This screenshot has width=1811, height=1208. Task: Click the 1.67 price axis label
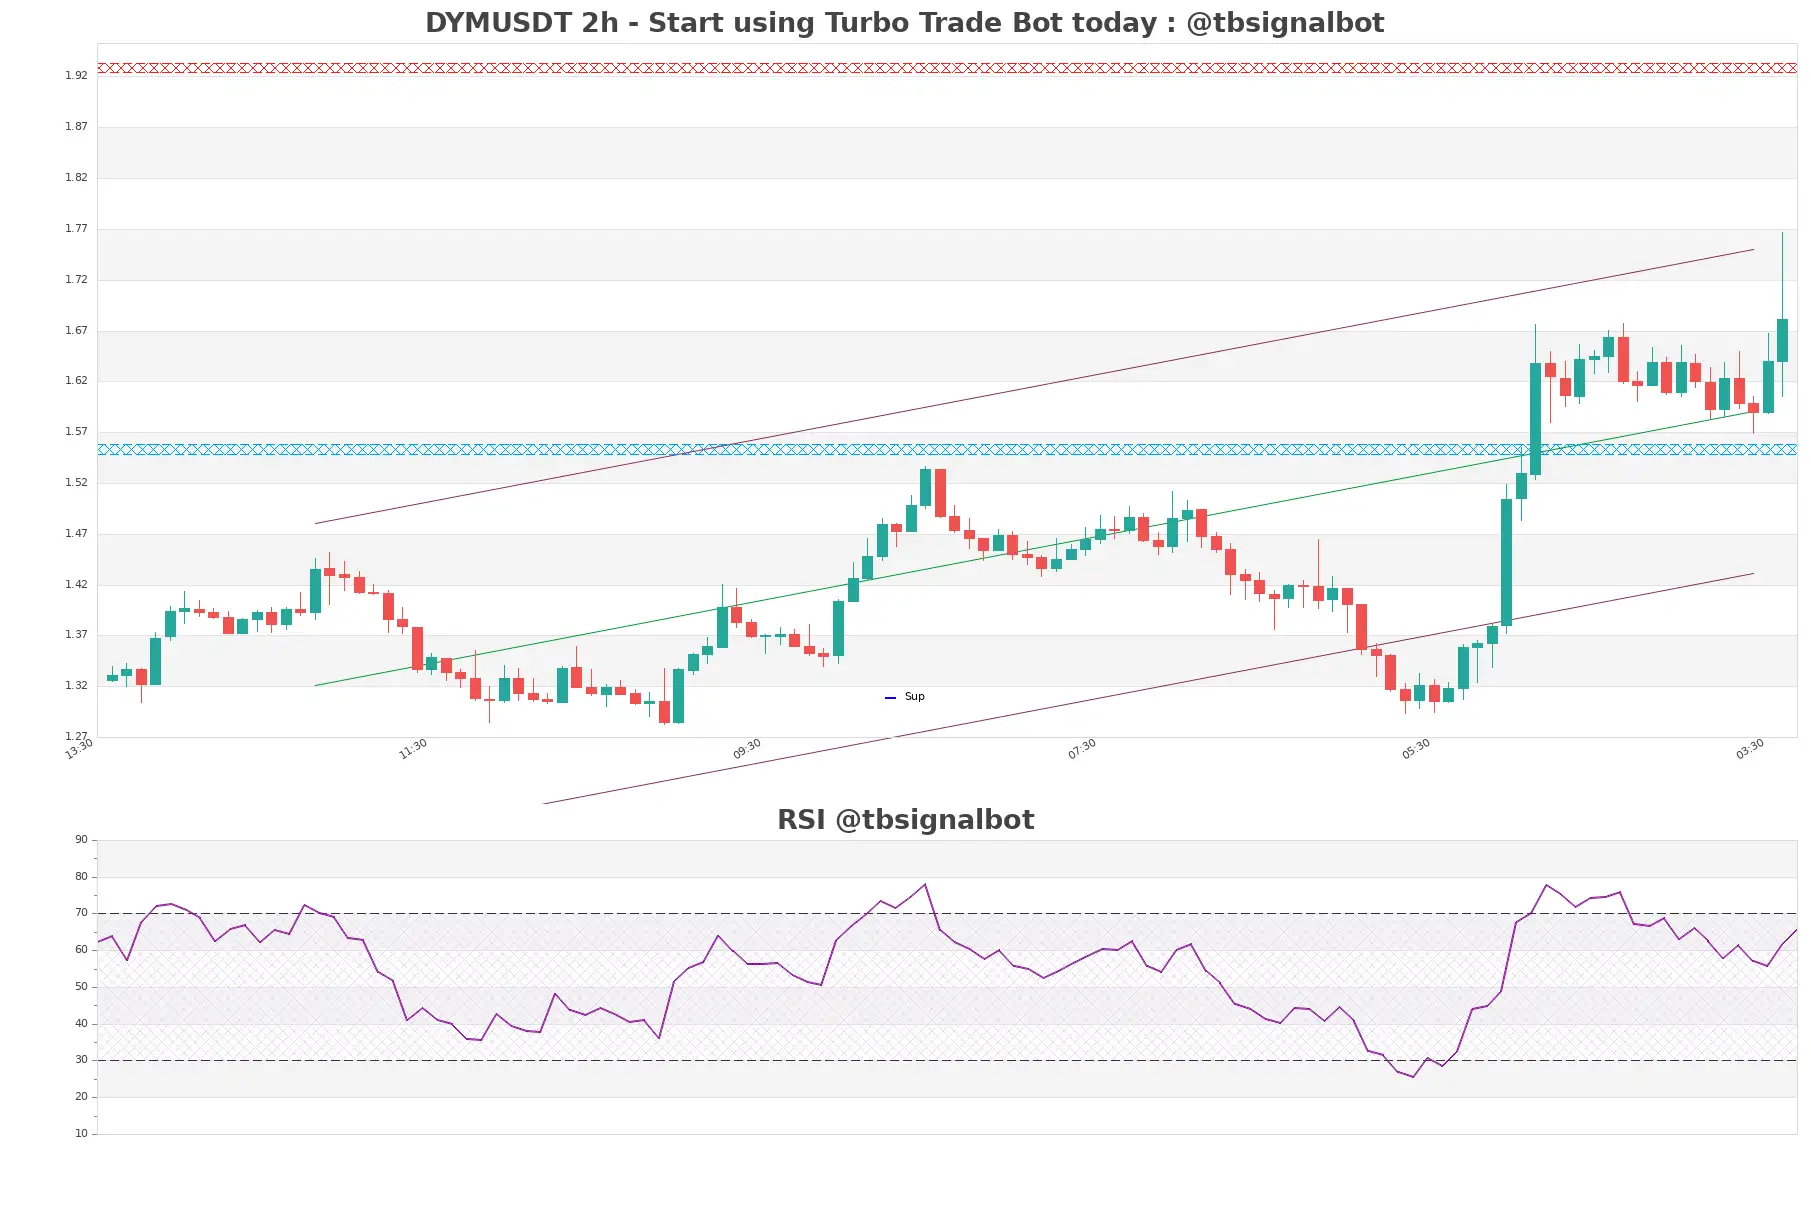tap(76, 331)
